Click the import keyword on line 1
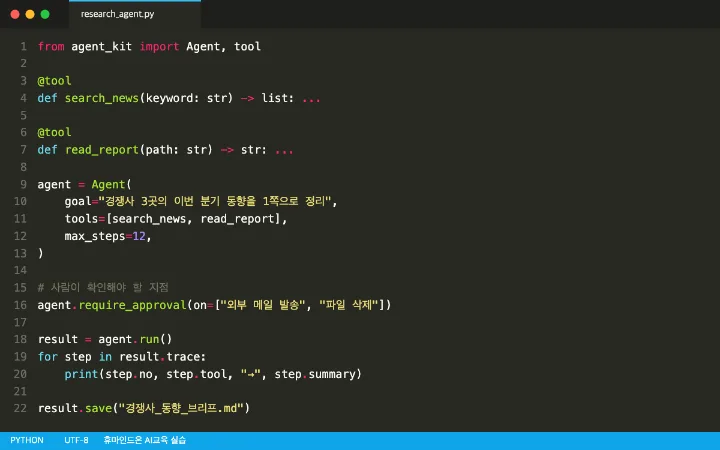720x450 pixels. point(159,46)
